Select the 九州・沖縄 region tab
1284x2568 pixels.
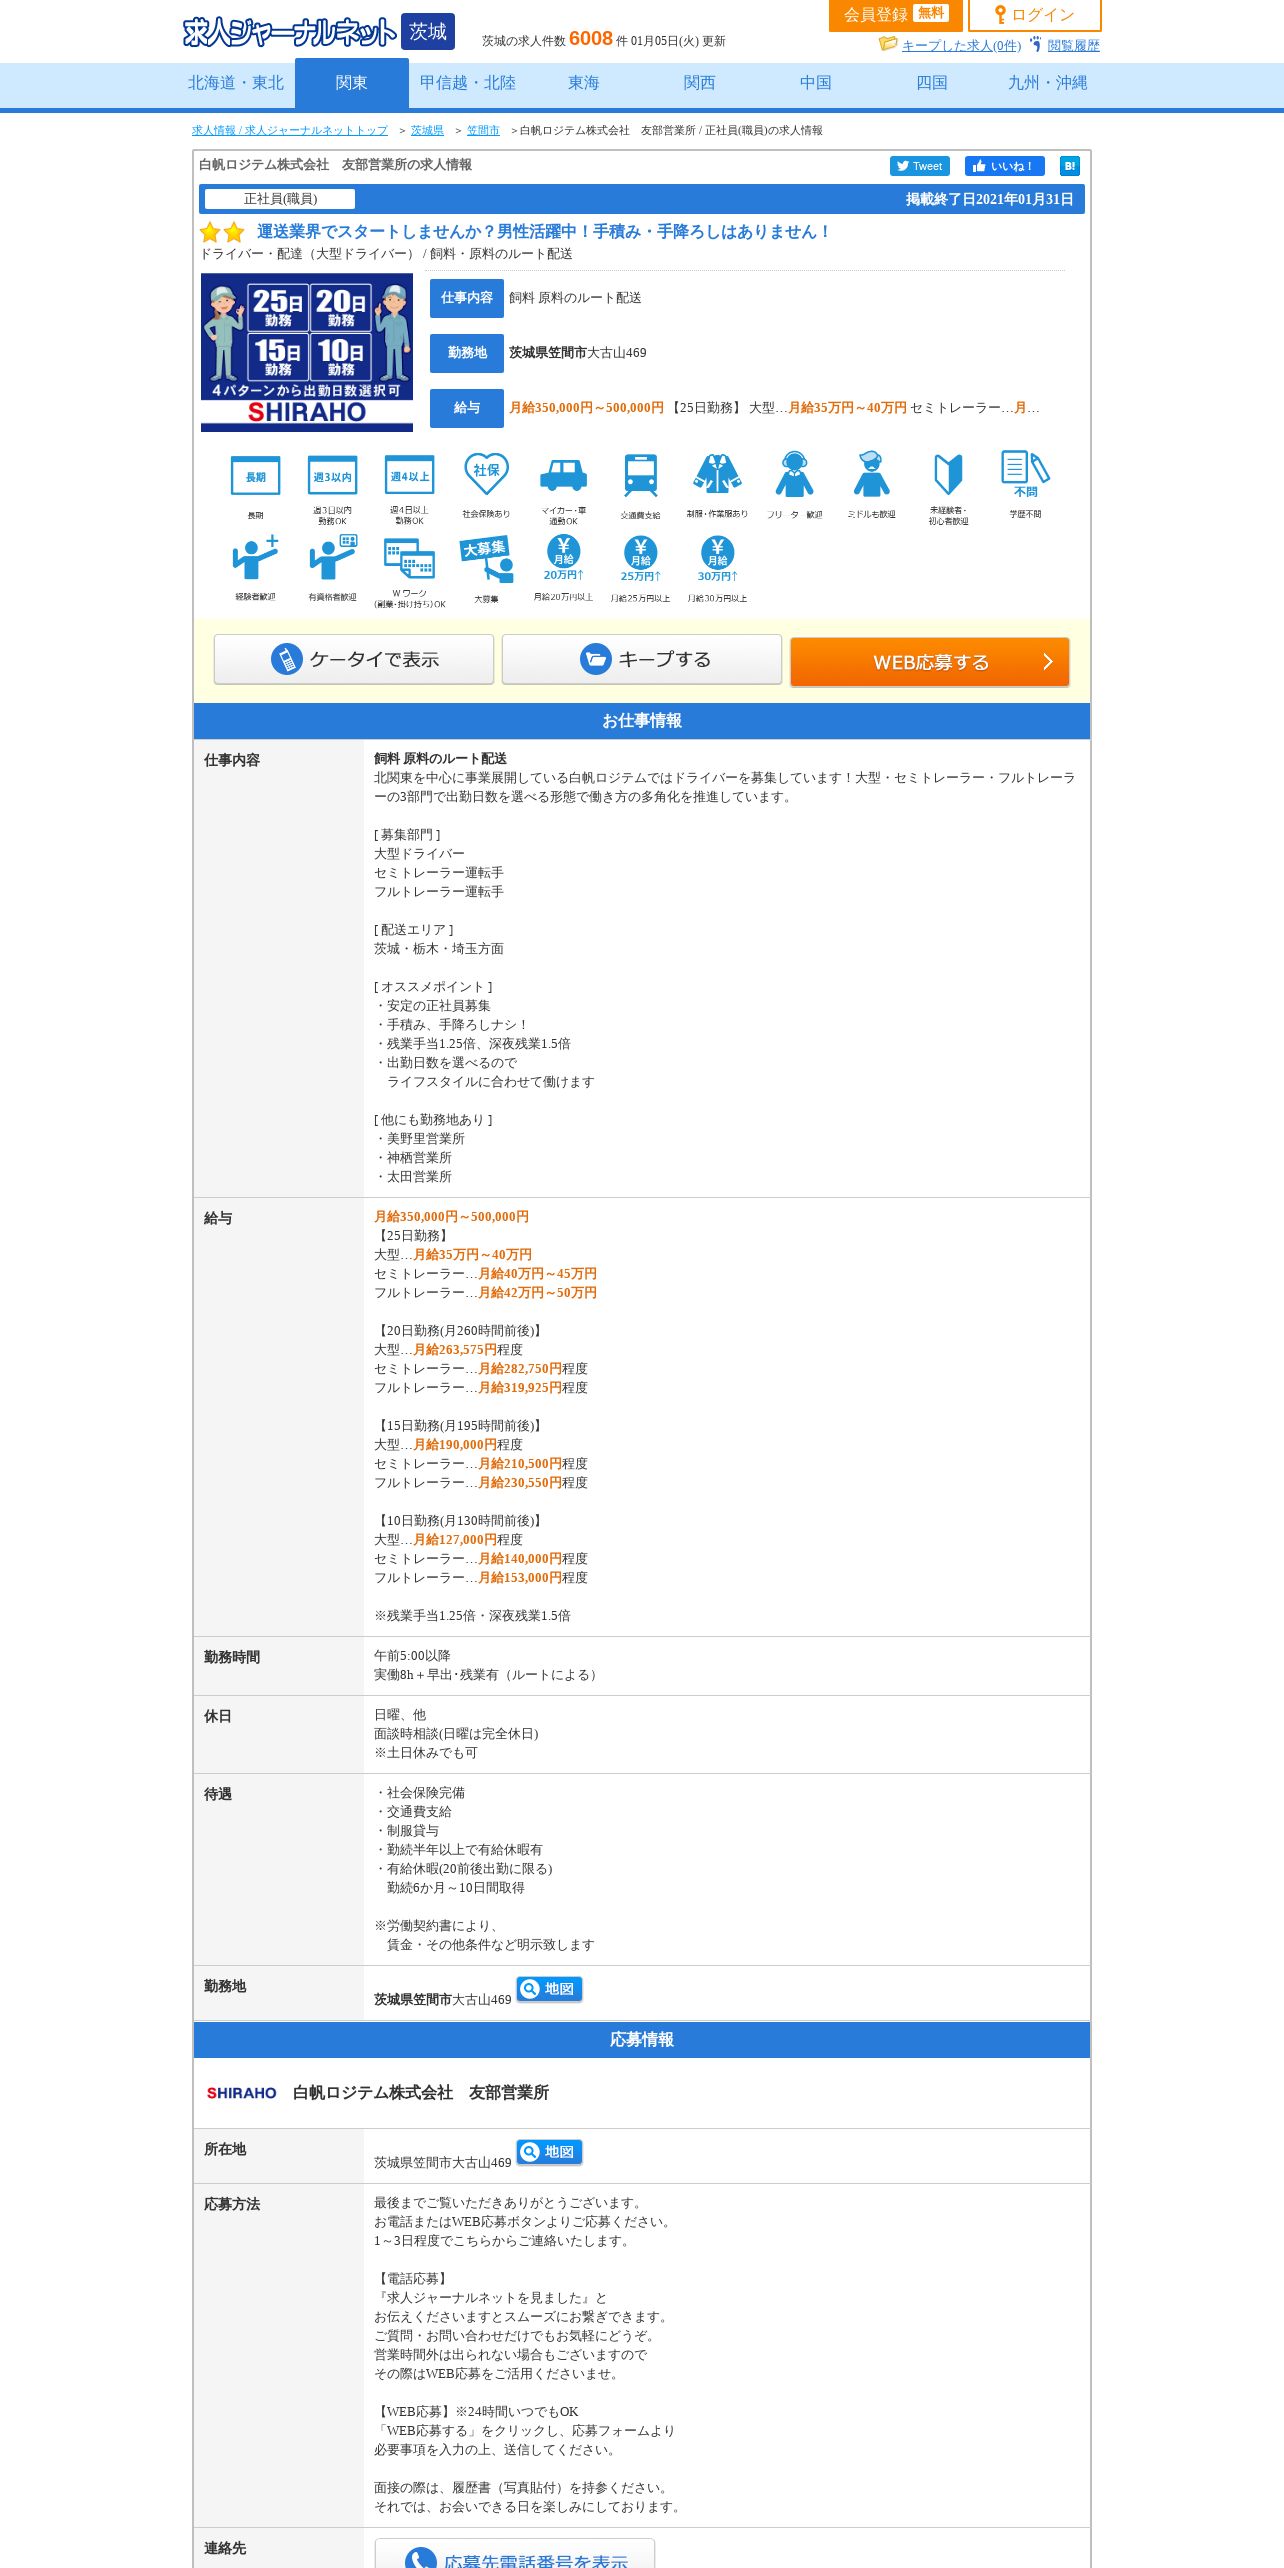(1048, 83)
